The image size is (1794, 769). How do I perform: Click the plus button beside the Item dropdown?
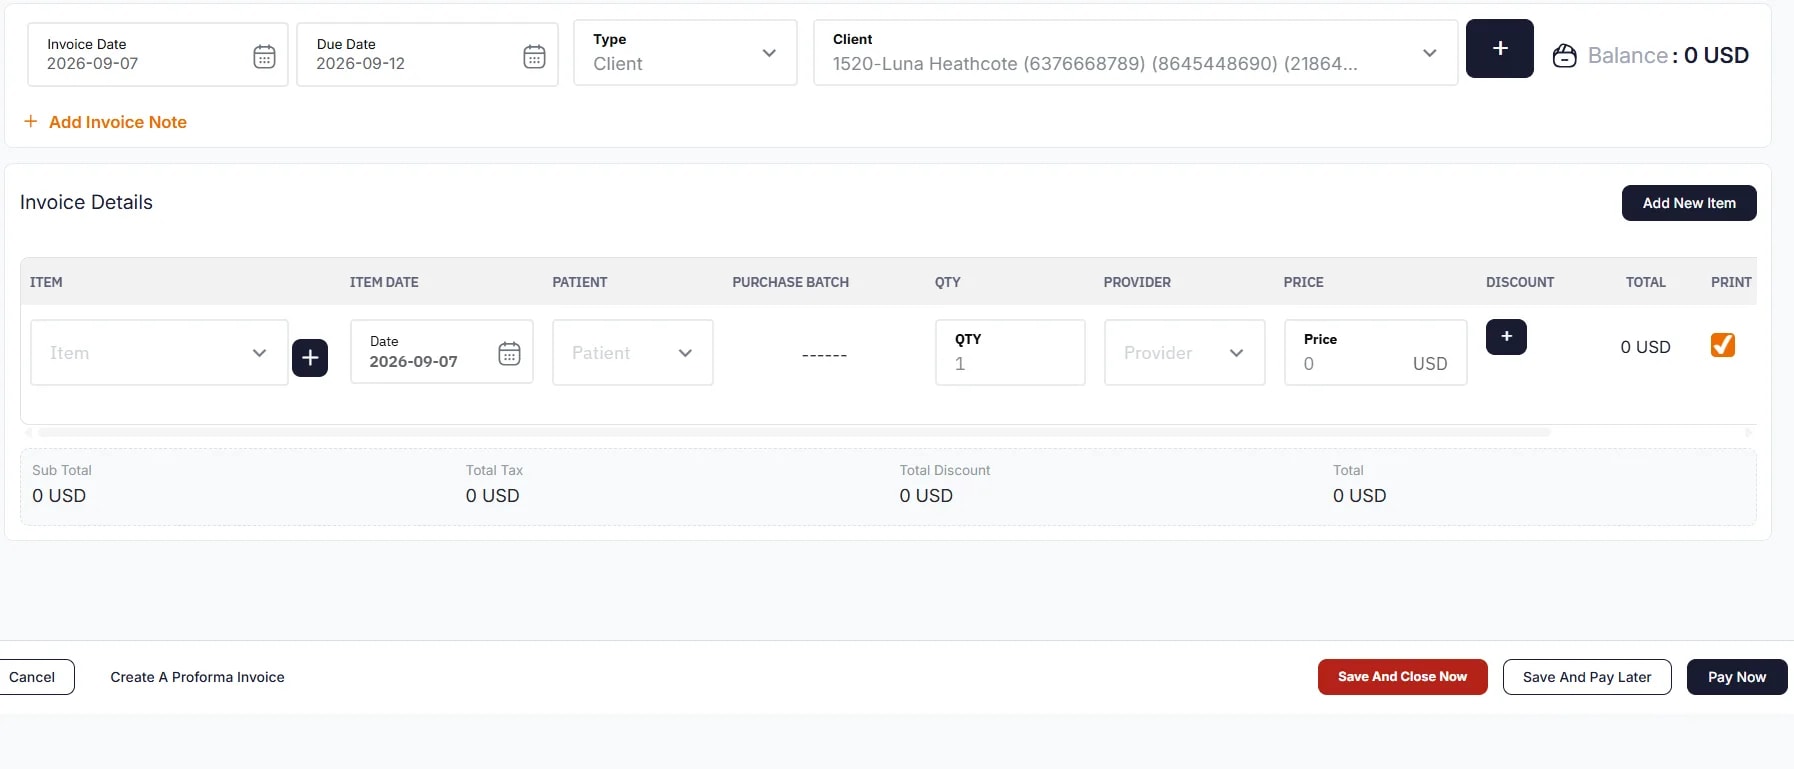pyautogui.click(x=310, y=358)
